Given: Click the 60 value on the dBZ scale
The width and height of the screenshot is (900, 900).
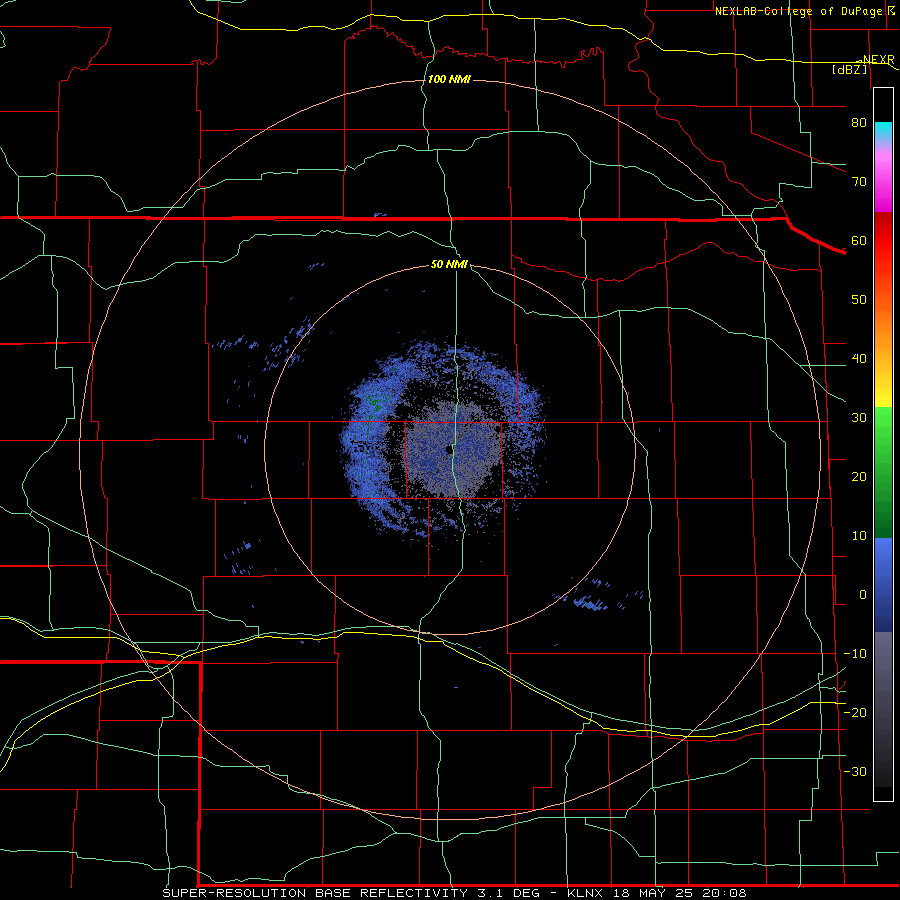Looking at the screenshot, I should pos(859,240).
